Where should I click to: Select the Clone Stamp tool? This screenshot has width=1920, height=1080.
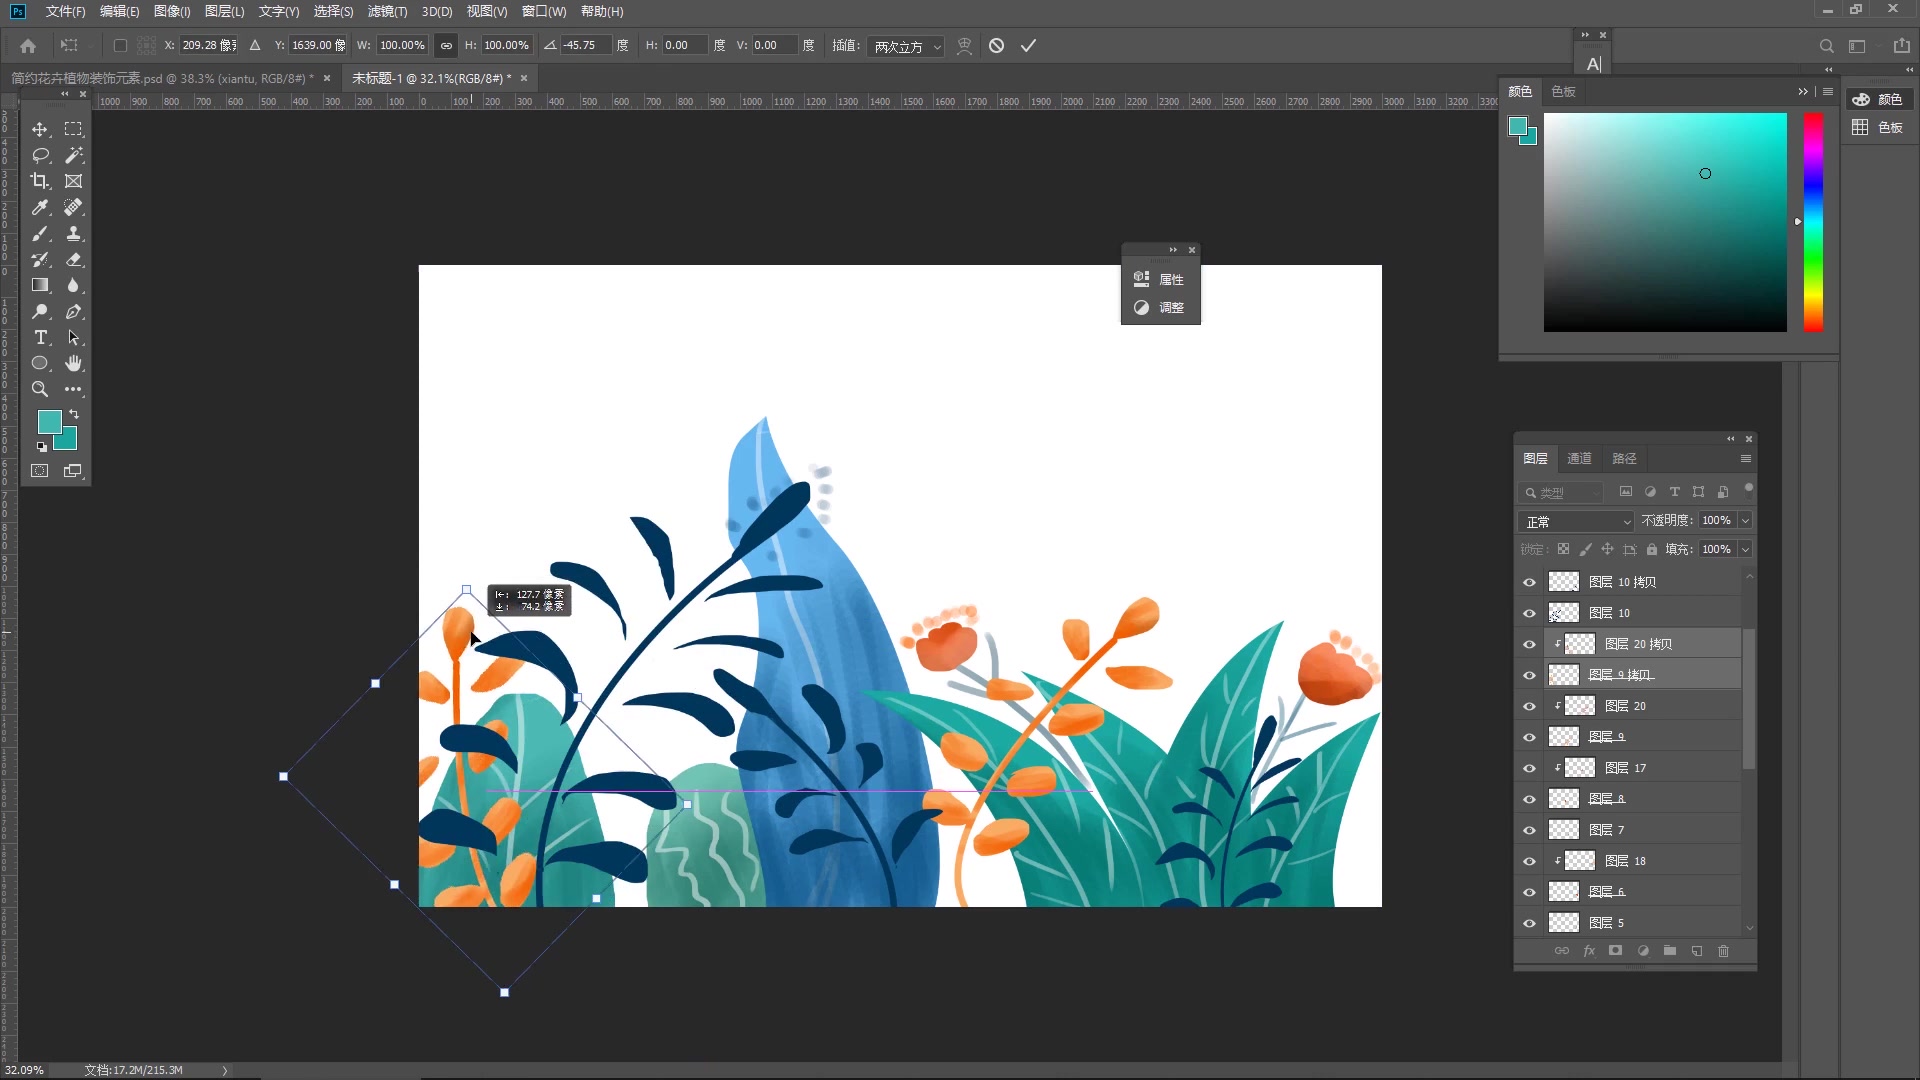(73, 233)
